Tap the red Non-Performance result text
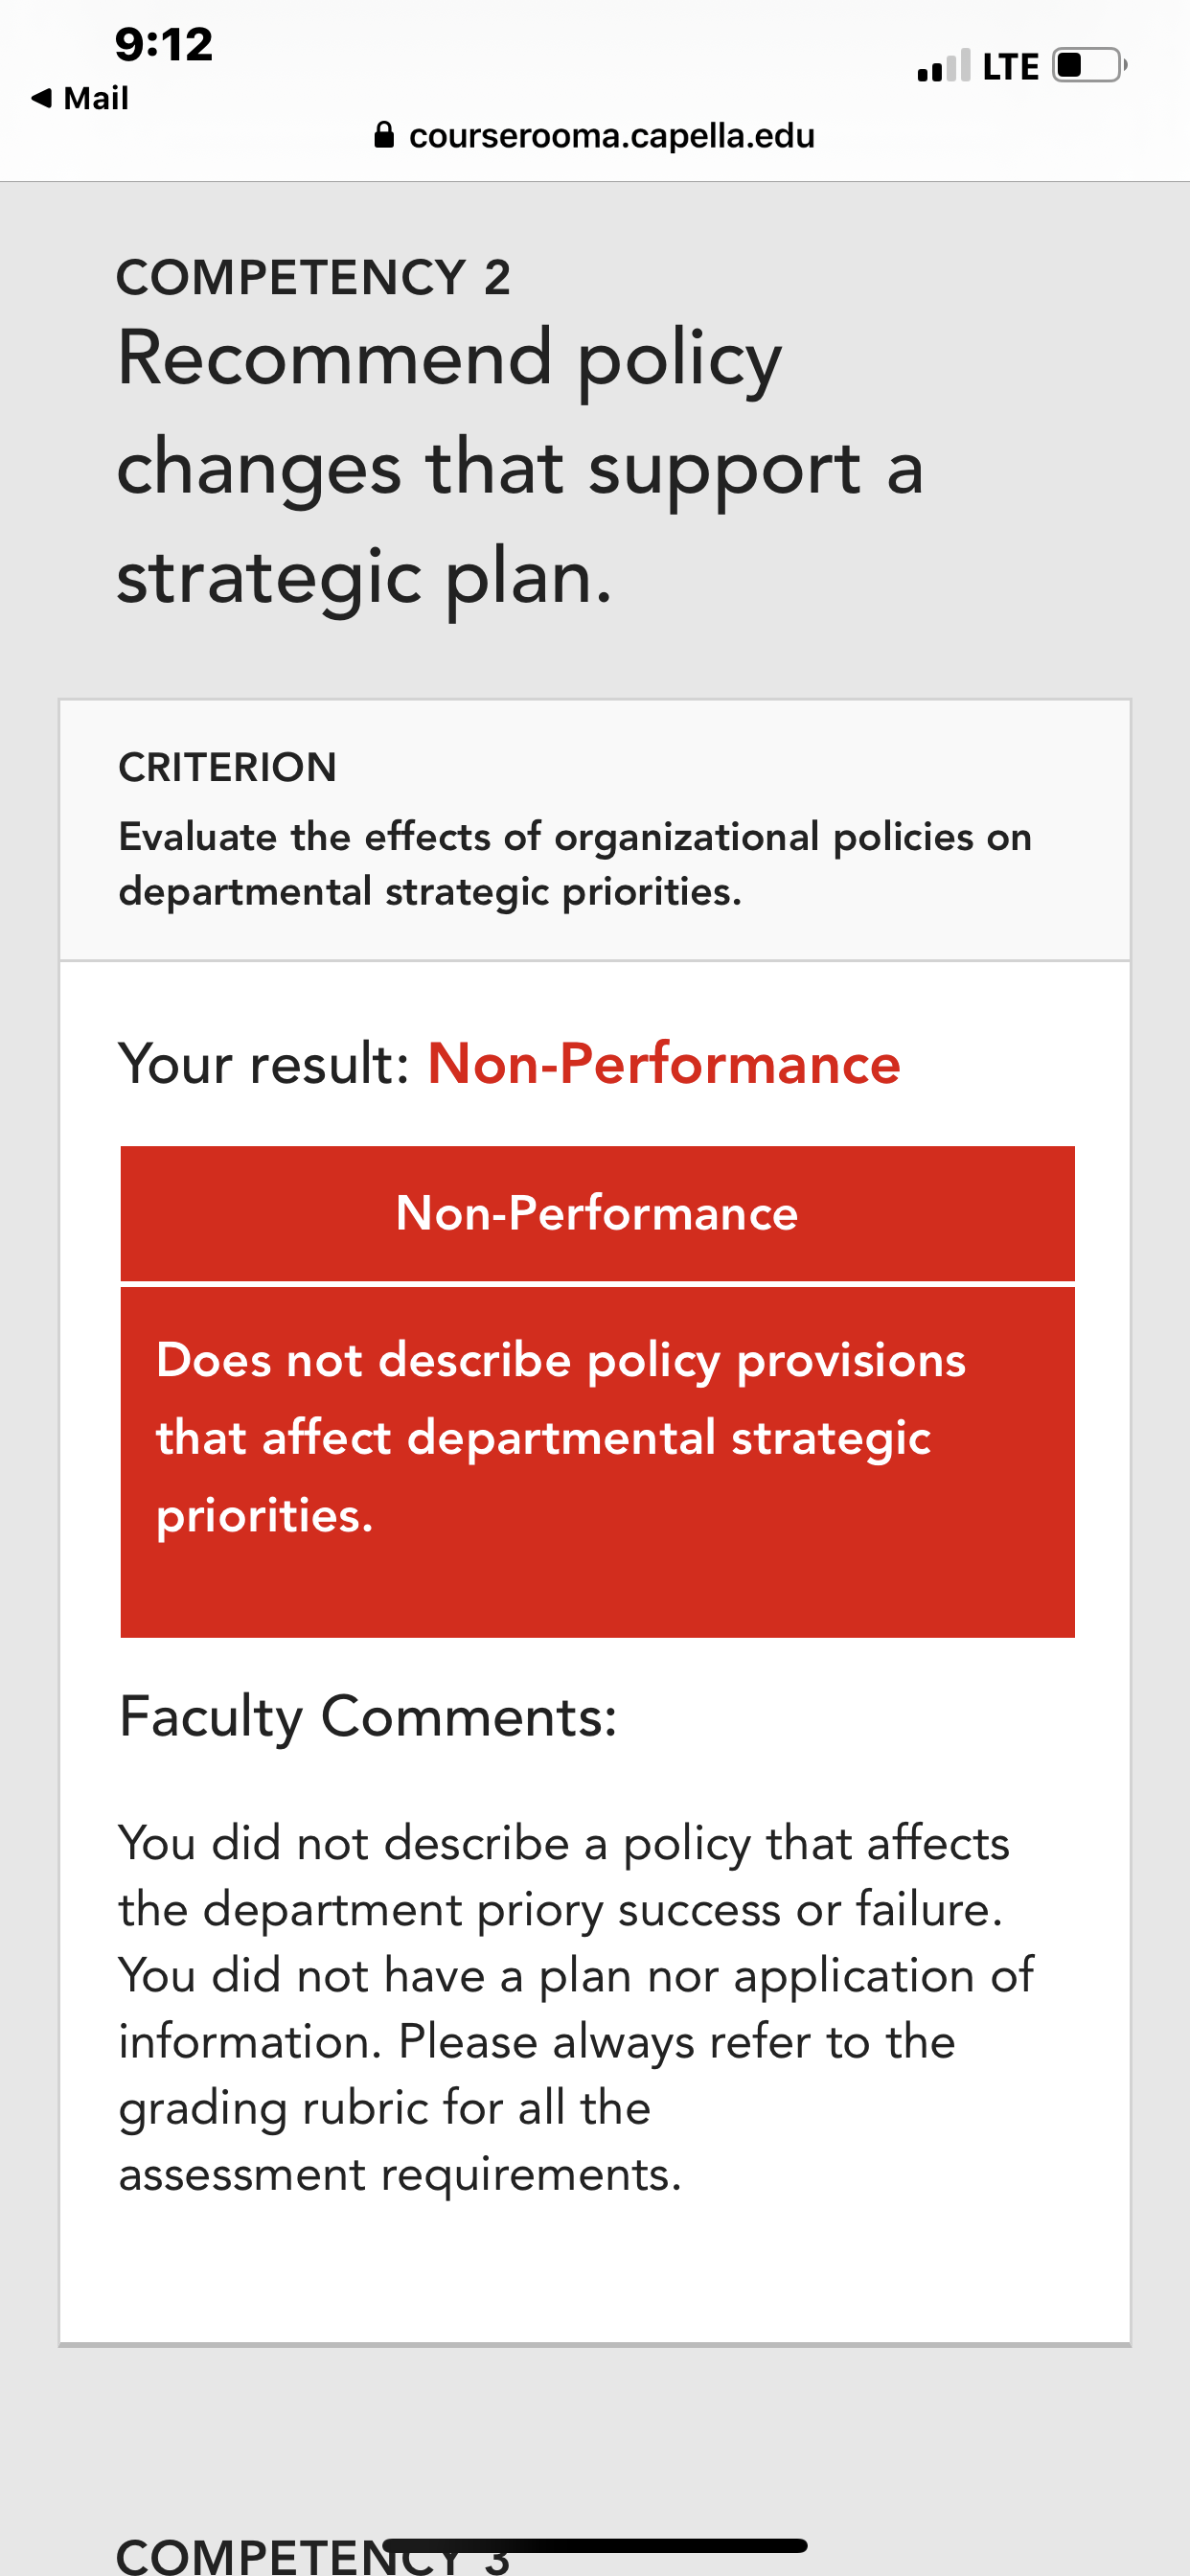1190x2576 pixels. [x=664, y=1063]
